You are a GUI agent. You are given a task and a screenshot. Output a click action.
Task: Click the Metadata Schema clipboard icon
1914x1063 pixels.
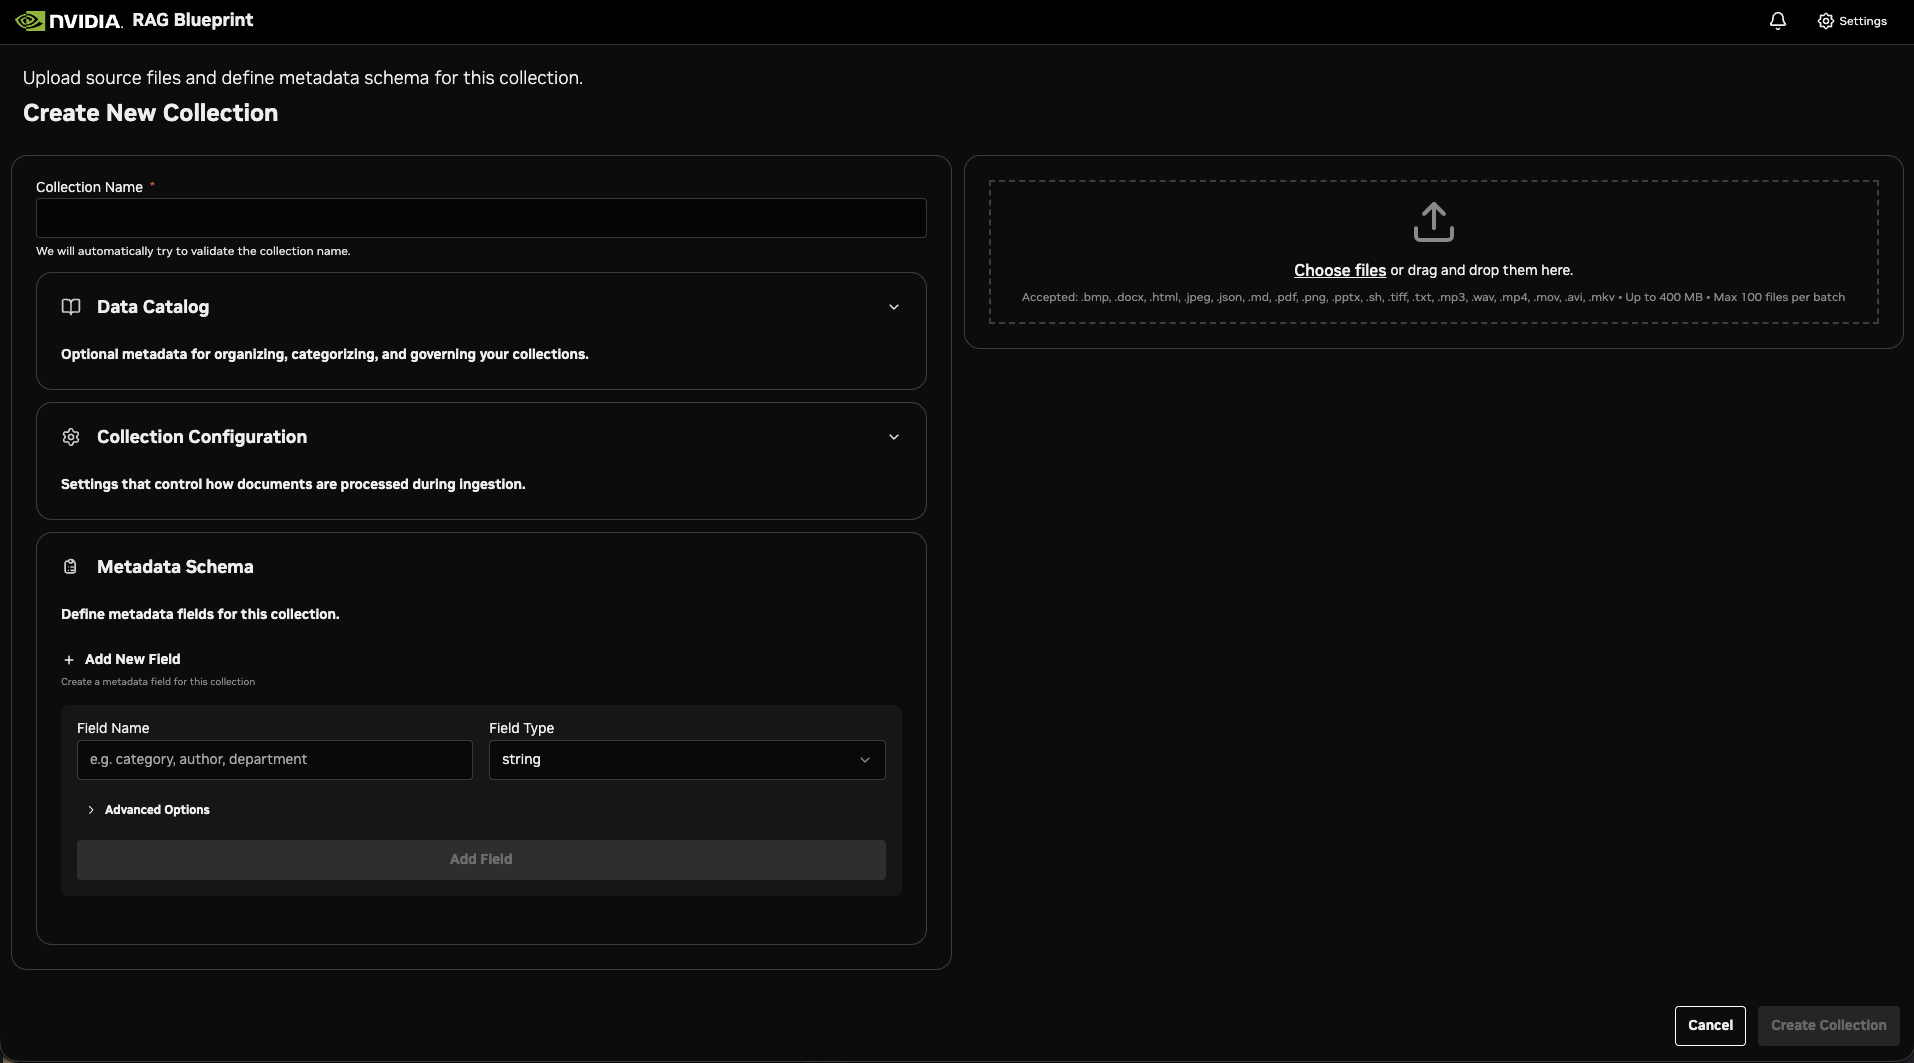[70, 567]
